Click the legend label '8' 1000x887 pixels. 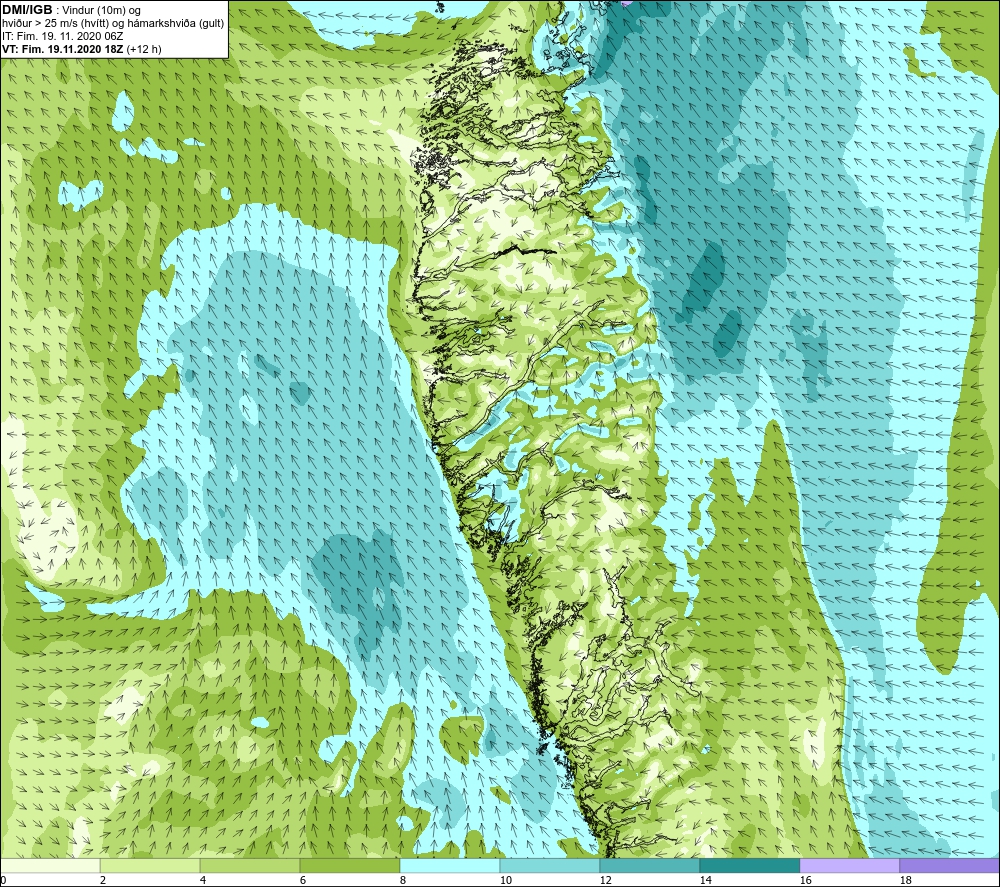click(x=402, y=880)
